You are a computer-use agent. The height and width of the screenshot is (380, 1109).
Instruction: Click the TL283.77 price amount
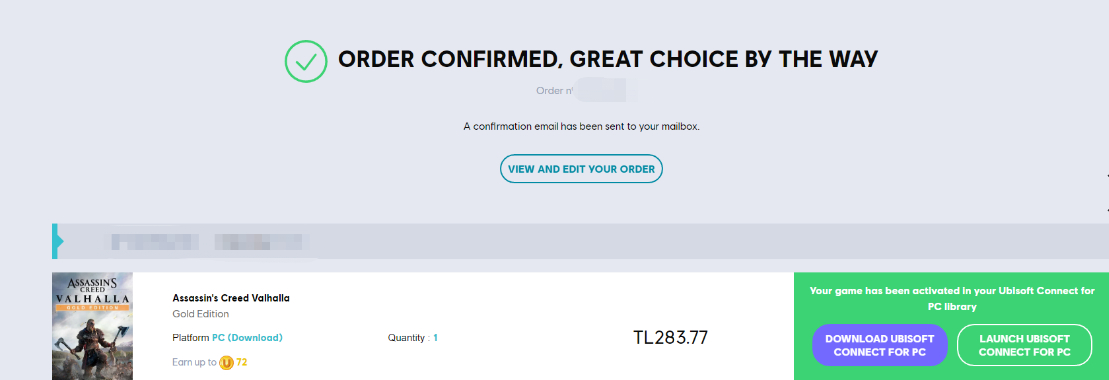670,338
